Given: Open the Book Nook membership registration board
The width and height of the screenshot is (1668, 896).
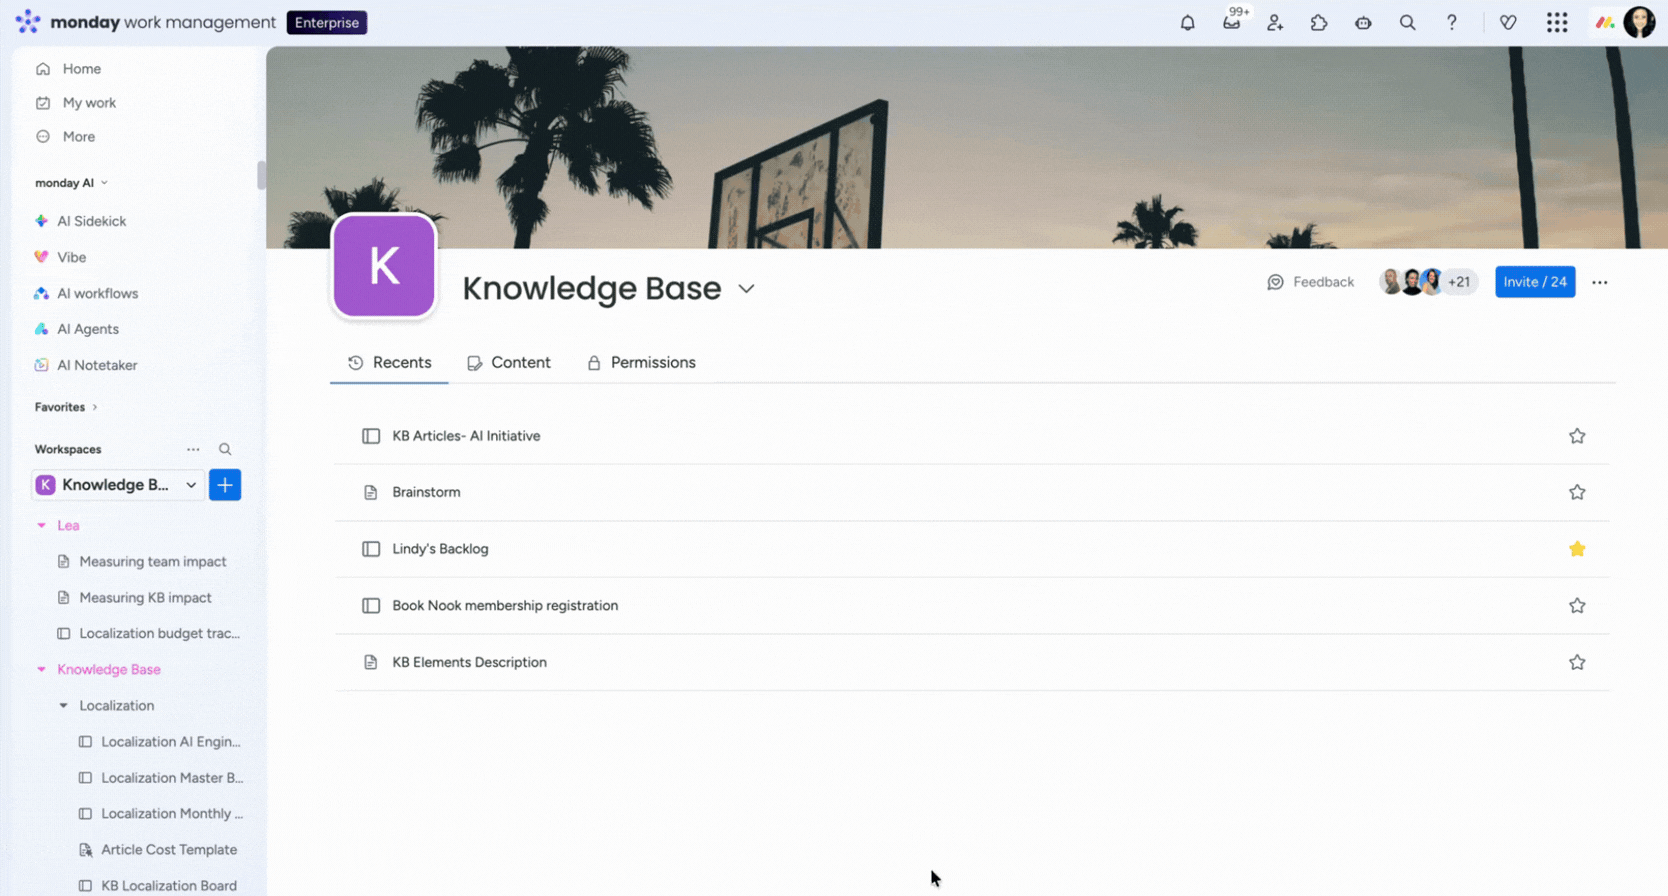Looking at the screenshot, I should coord(505,606).
